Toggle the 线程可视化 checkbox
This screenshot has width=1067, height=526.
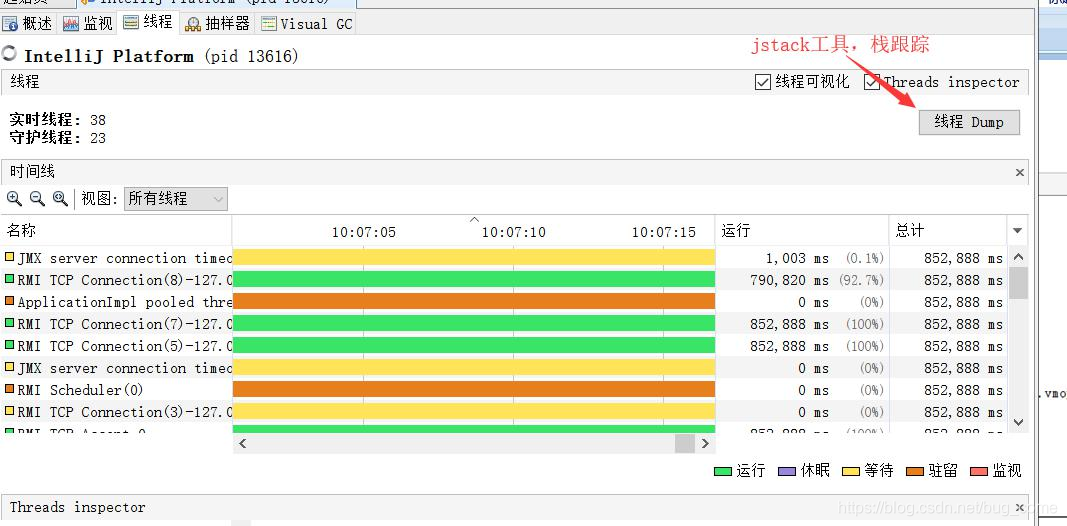point(763,82)
